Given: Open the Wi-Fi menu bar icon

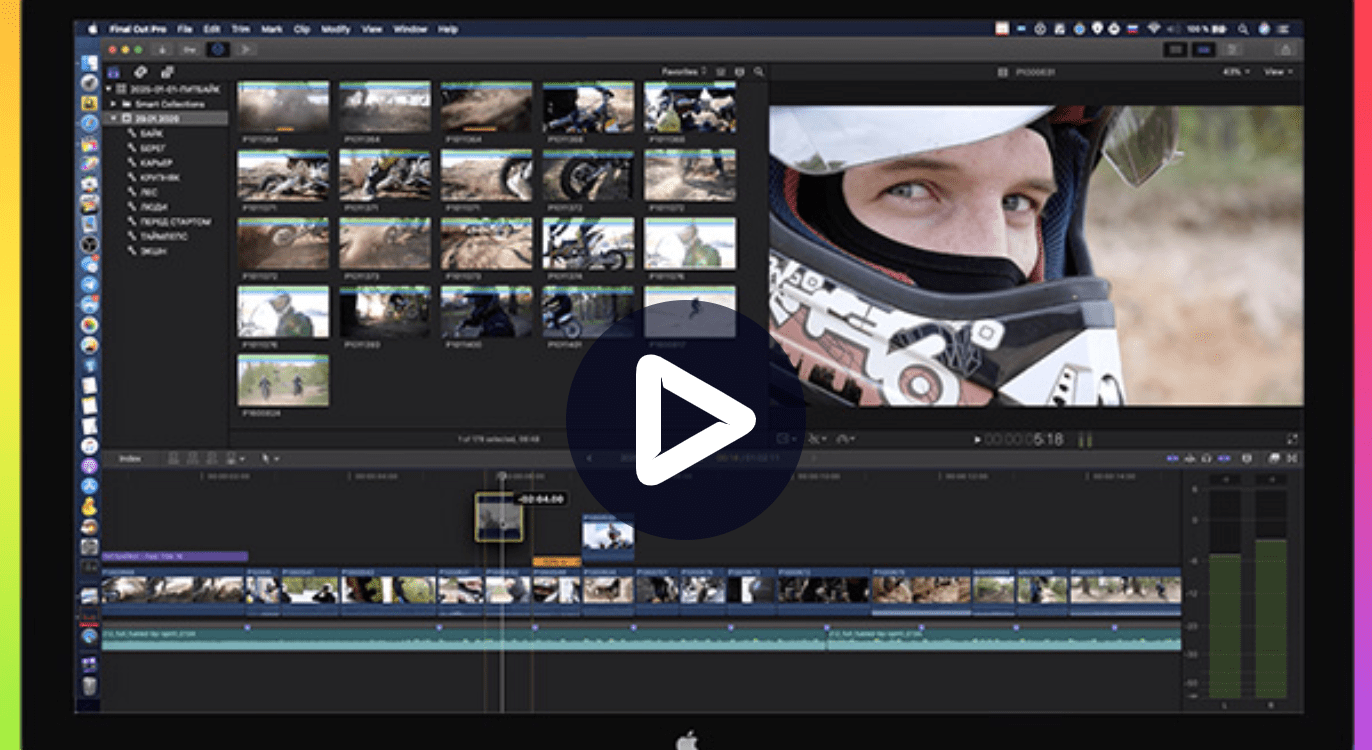Looking at the screenshot, I should pos(1152,29).
